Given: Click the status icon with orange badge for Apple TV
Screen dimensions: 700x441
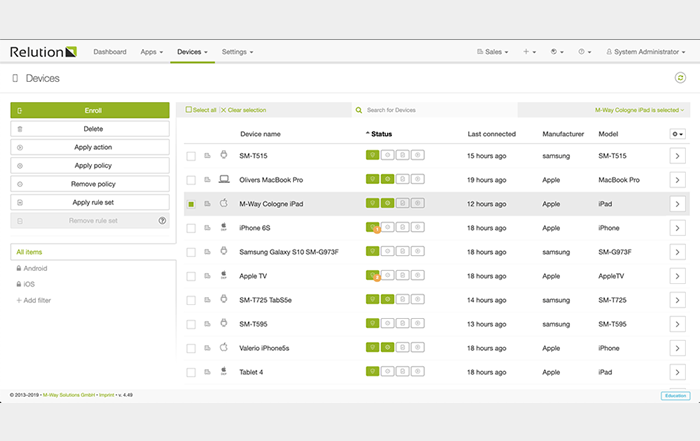Looking at the screenshot, I should 373,276.
